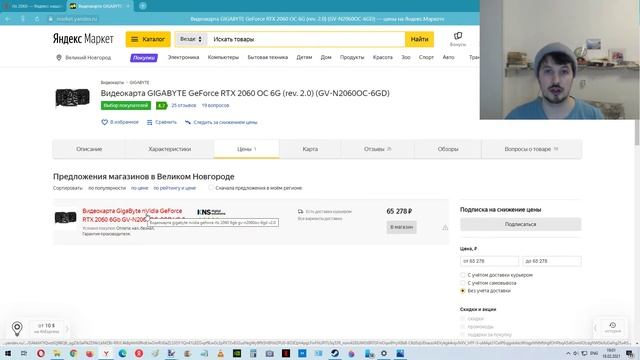Image resolution: width=640 pixels, height=360 pixels.
Task: Open Microsoft Edge from the taskbar
Action: [122, 353]
